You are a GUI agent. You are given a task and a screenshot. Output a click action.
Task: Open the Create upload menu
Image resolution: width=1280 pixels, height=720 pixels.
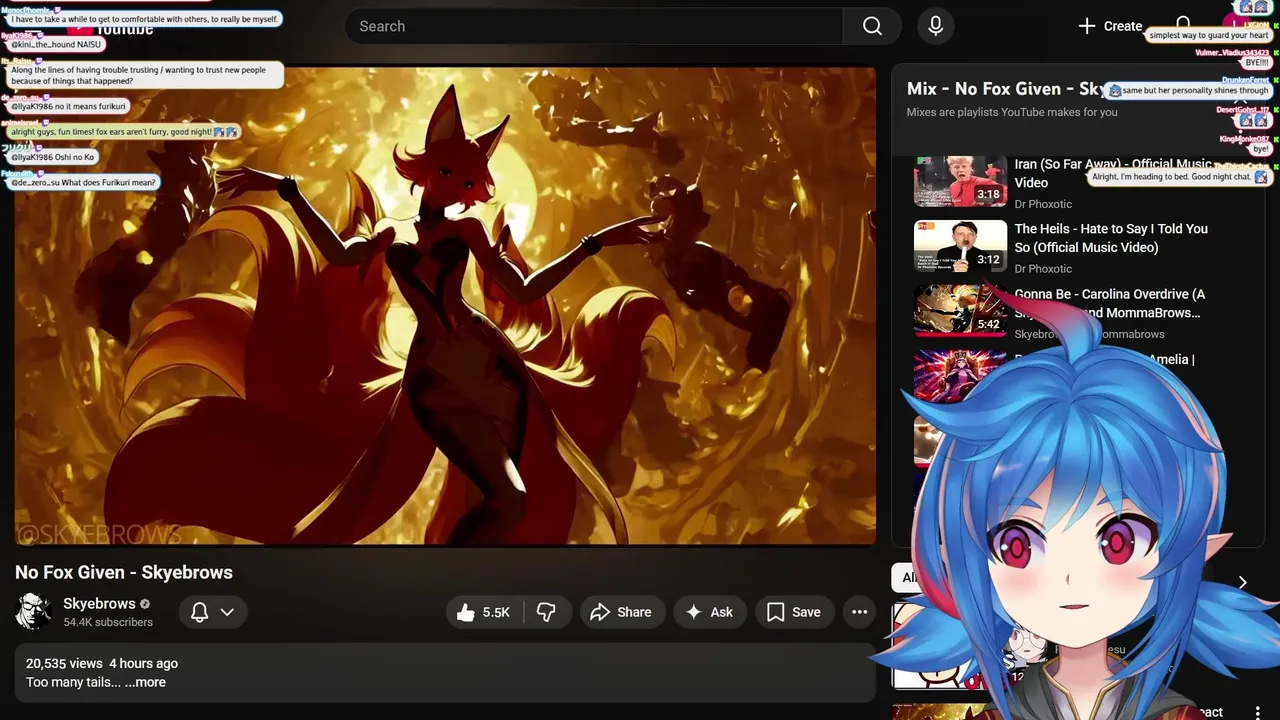click(x=1110, y=26)
